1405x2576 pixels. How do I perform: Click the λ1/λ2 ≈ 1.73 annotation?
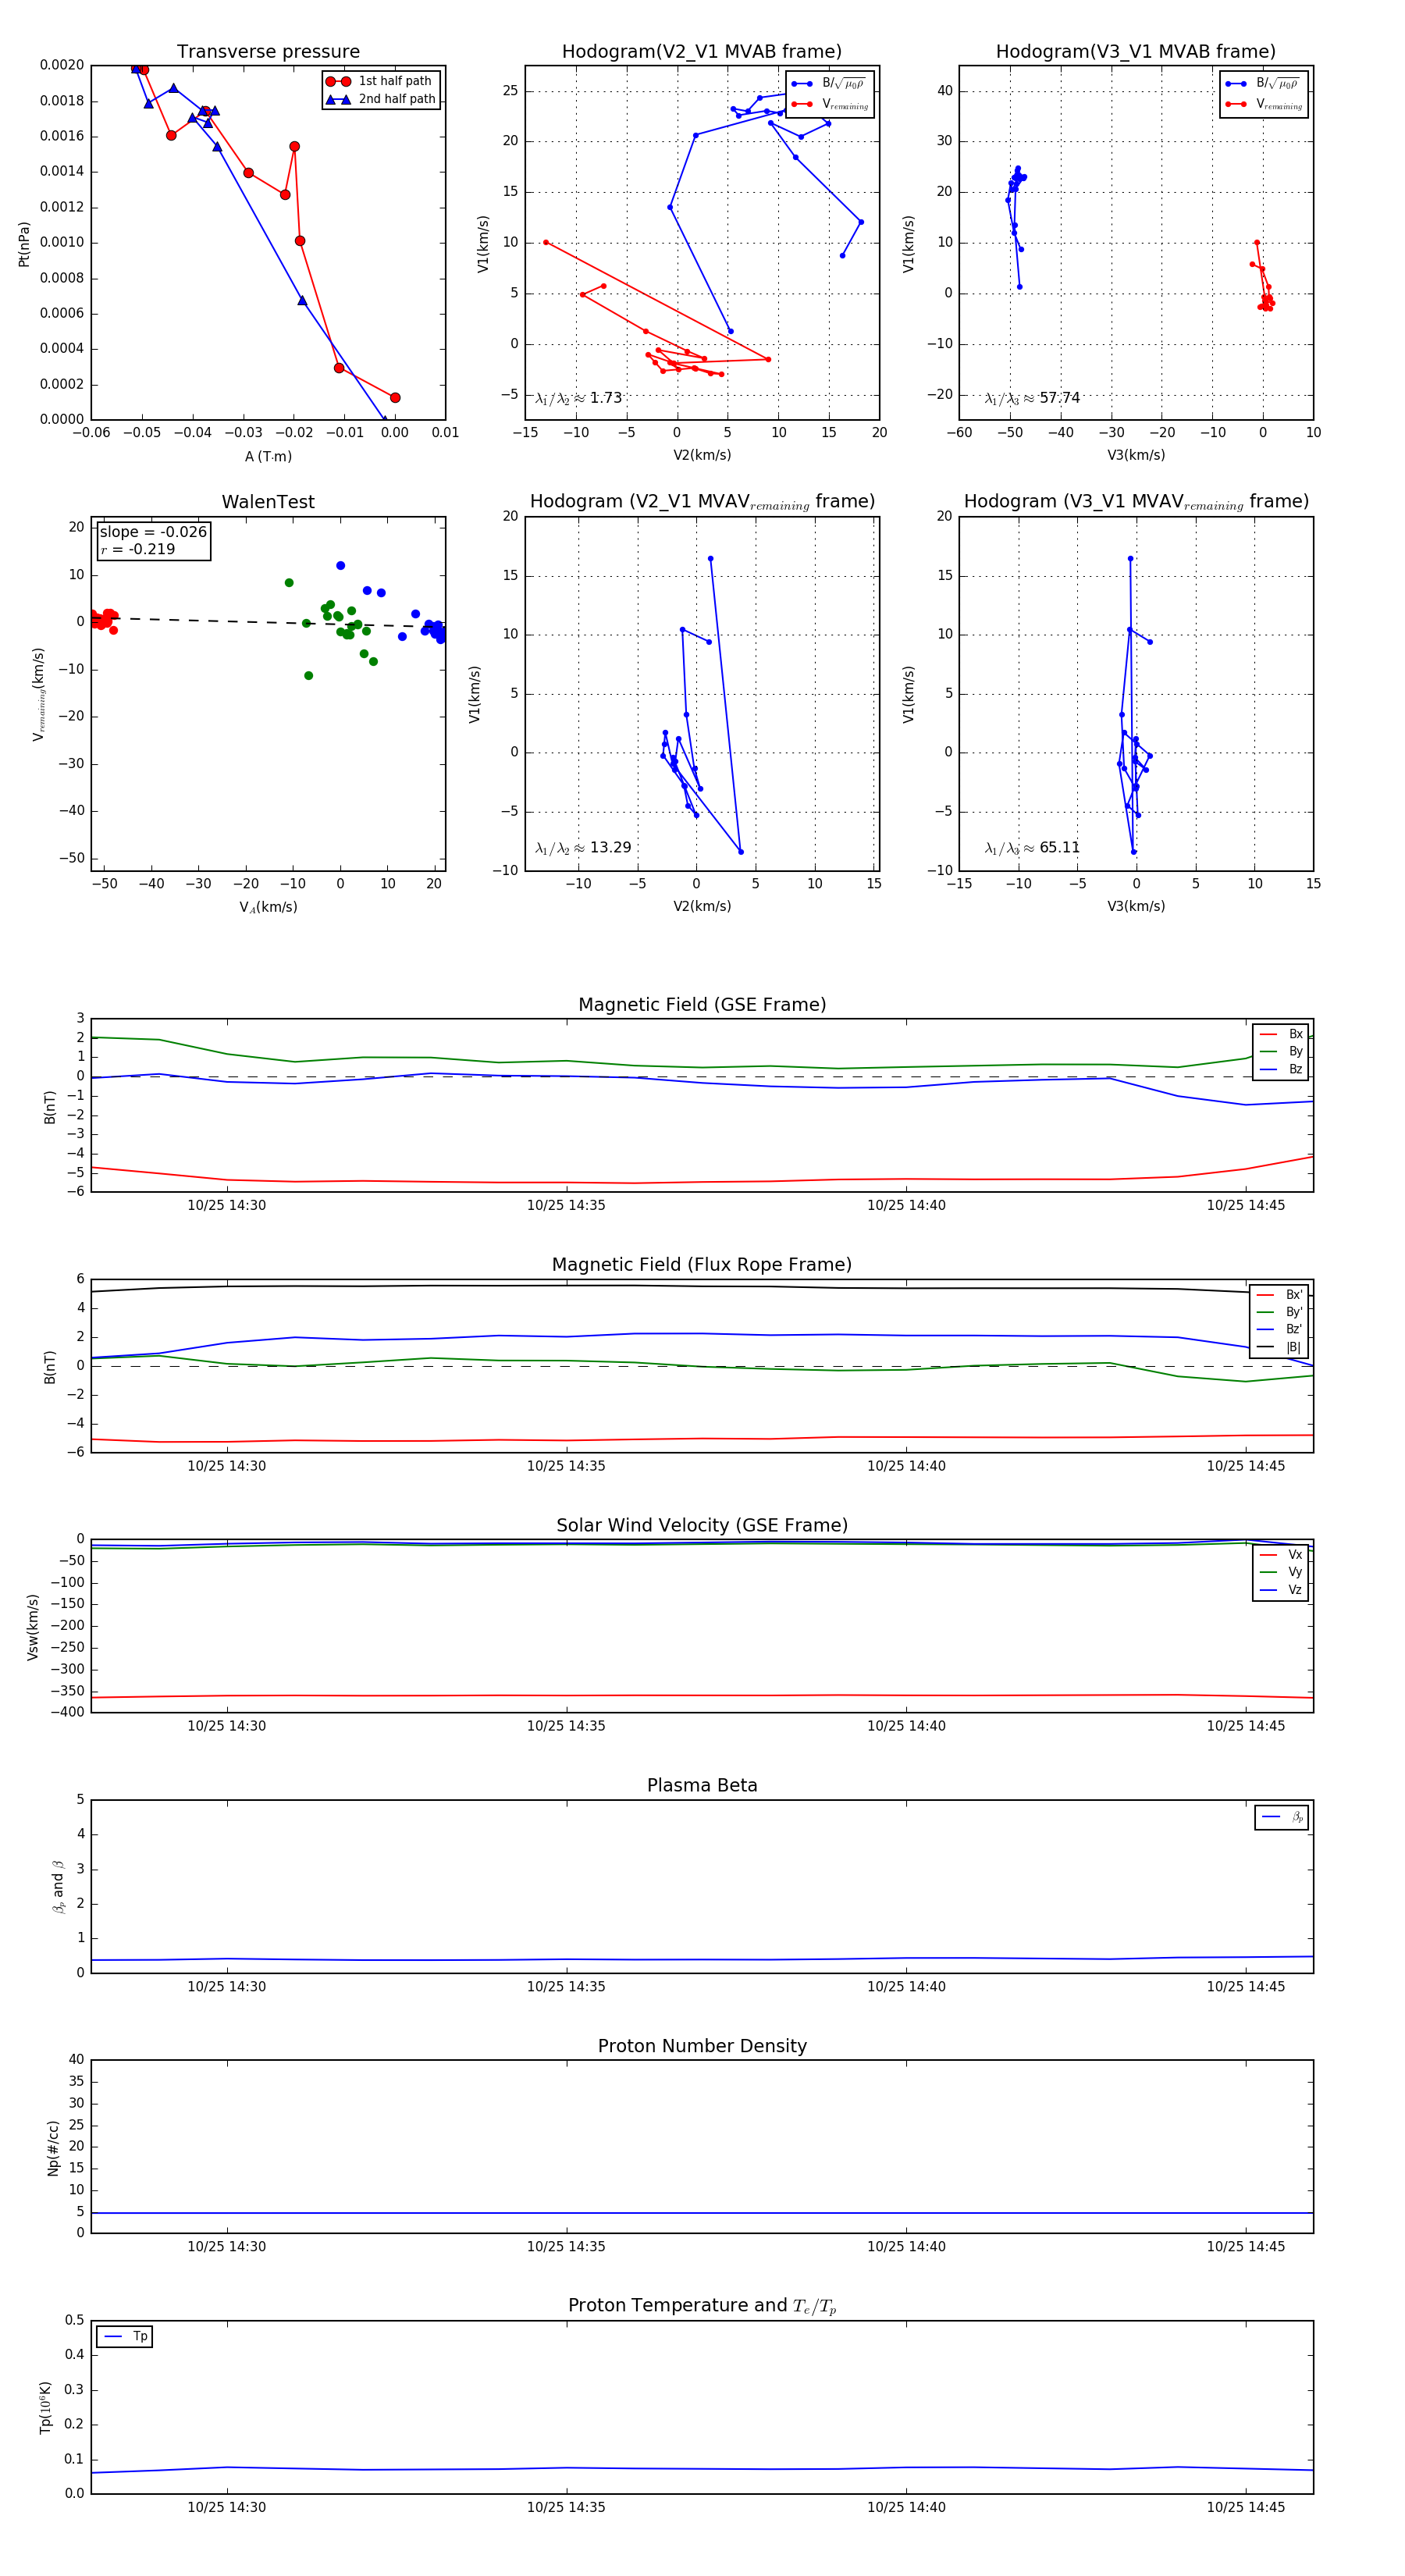579,398
